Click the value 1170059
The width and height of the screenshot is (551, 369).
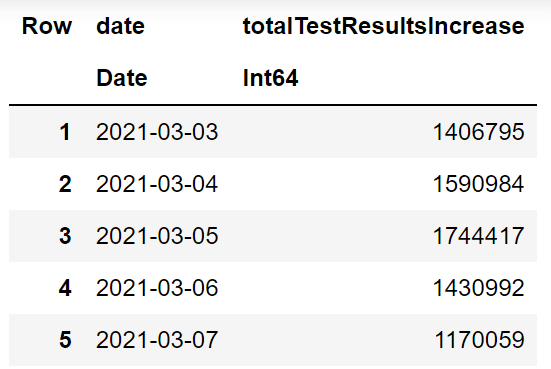click(x=480, y=340)
